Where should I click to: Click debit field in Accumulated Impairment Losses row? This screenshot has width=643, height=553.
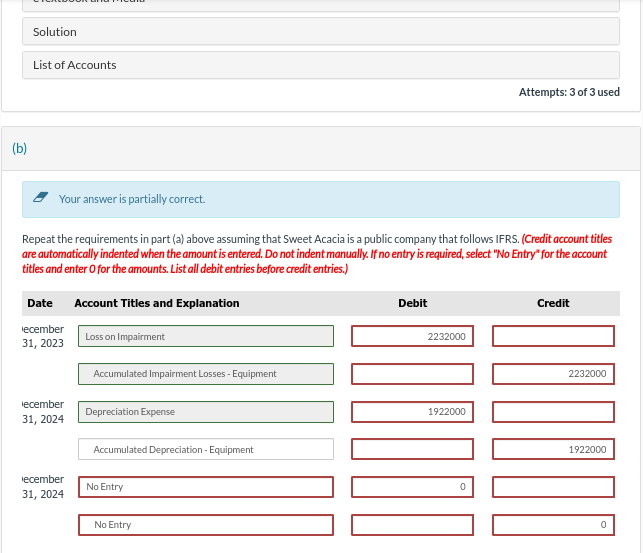(412, 374)
